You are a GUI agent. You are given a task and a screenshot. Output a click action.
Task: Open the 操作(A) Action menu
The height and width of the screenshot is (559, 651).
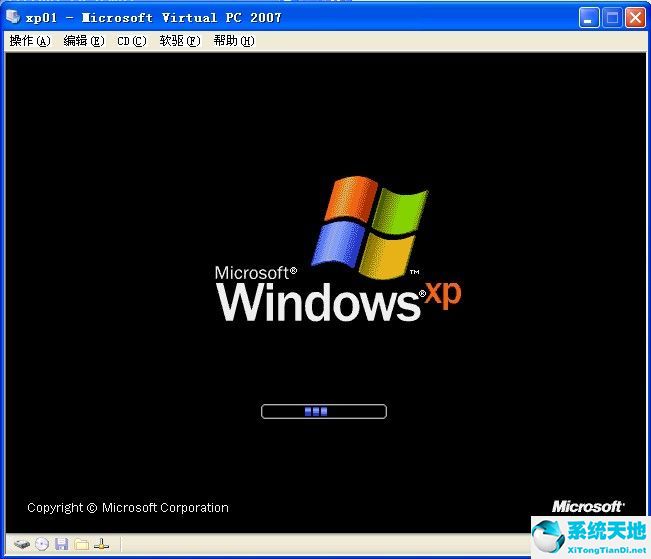pyautogui.click(x=30, y=41)
